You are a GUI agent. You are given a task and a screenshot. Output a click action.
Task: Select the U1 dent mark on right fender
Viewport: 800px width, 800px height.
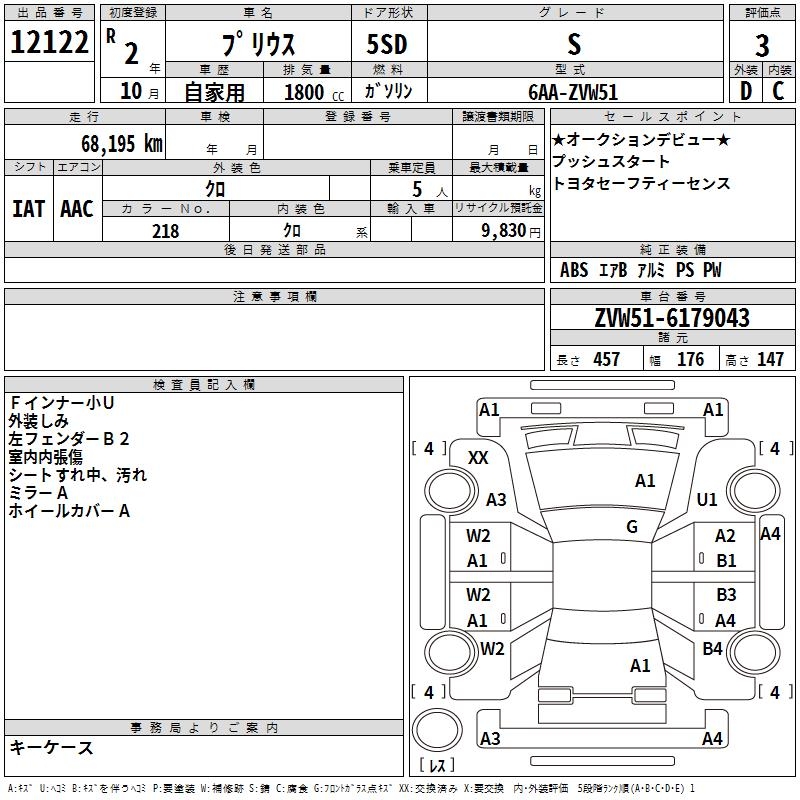pos(707,499)
